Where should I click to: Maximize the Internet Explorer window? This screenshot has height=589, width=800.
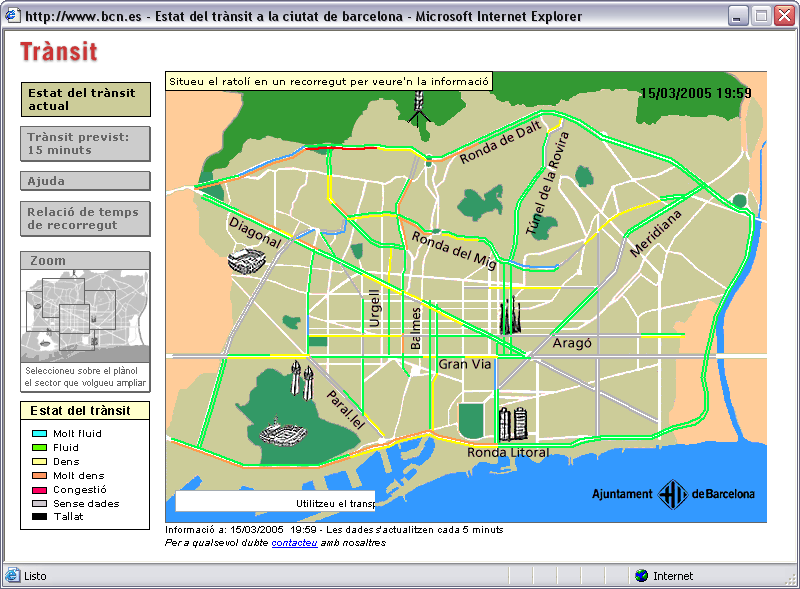point(761,16)
